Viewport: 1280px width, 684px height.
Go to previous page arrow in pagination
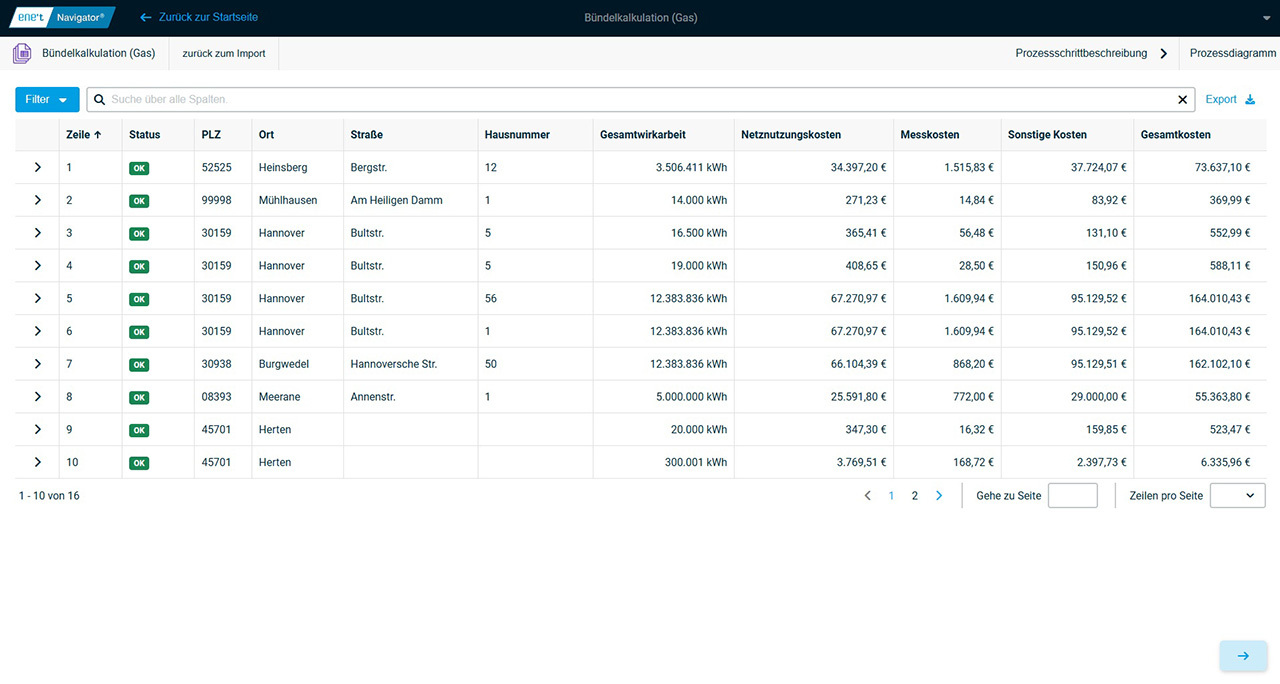click(867, 496)
